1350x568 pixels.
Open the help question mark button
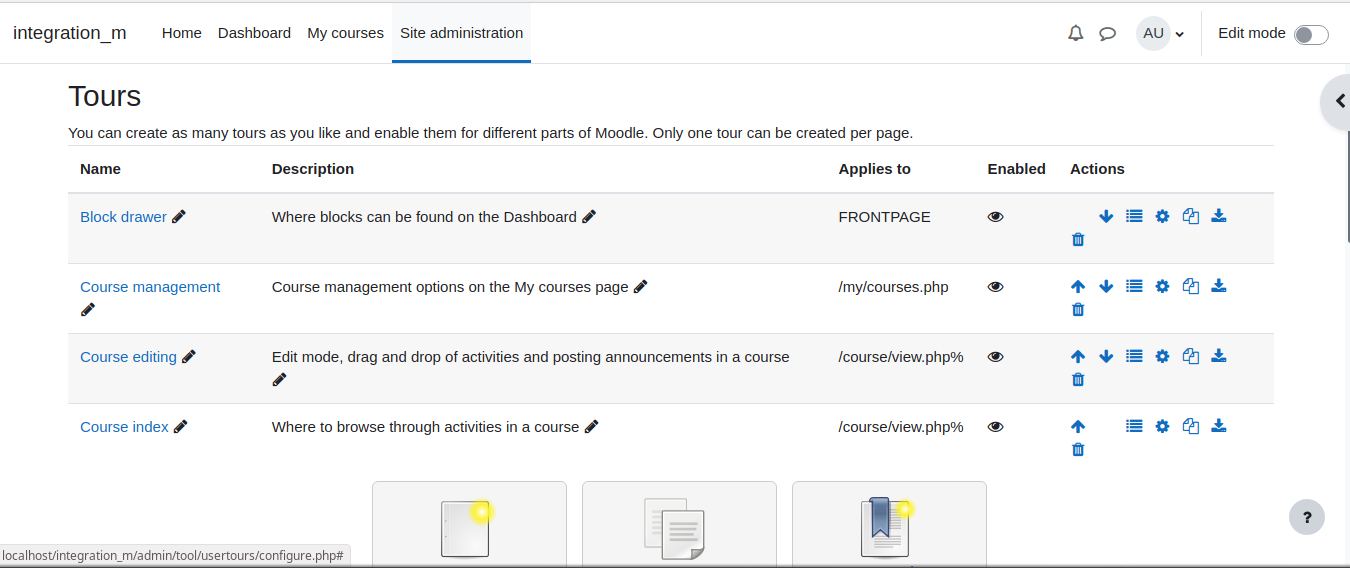click(1306, 517)
